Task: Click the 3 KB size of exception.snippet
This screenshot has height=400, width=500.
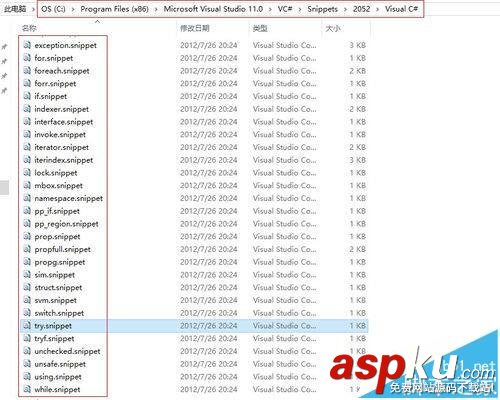Action: pyautogui.click(x=358, y=45)
